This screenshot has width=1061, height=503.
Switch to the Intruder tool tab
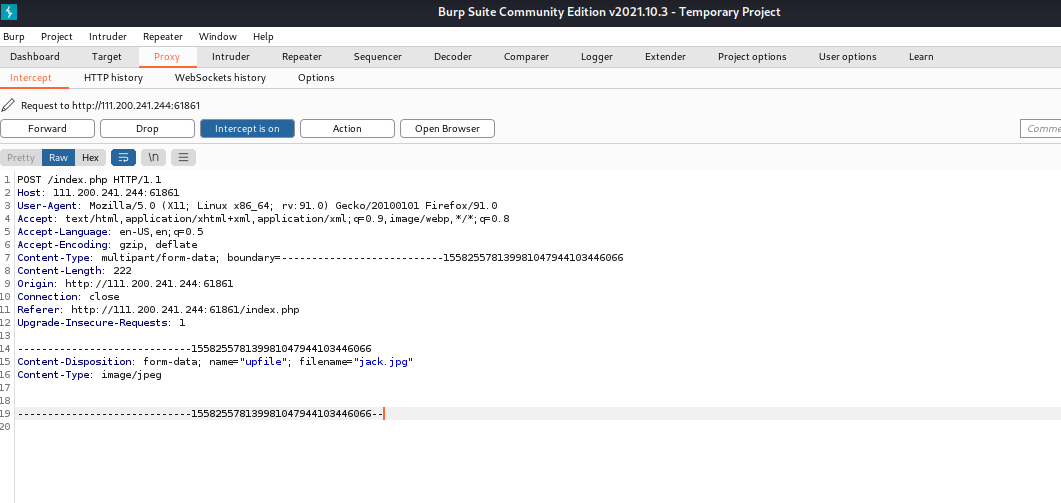231,57
